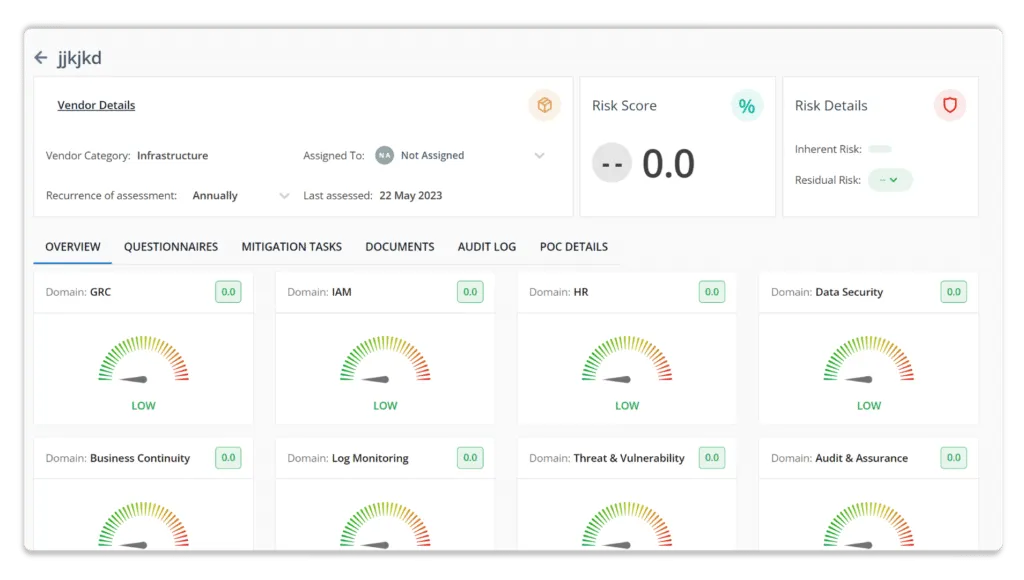Click the 'Domain: Threat & Vulnerability' title

(607, 458)
